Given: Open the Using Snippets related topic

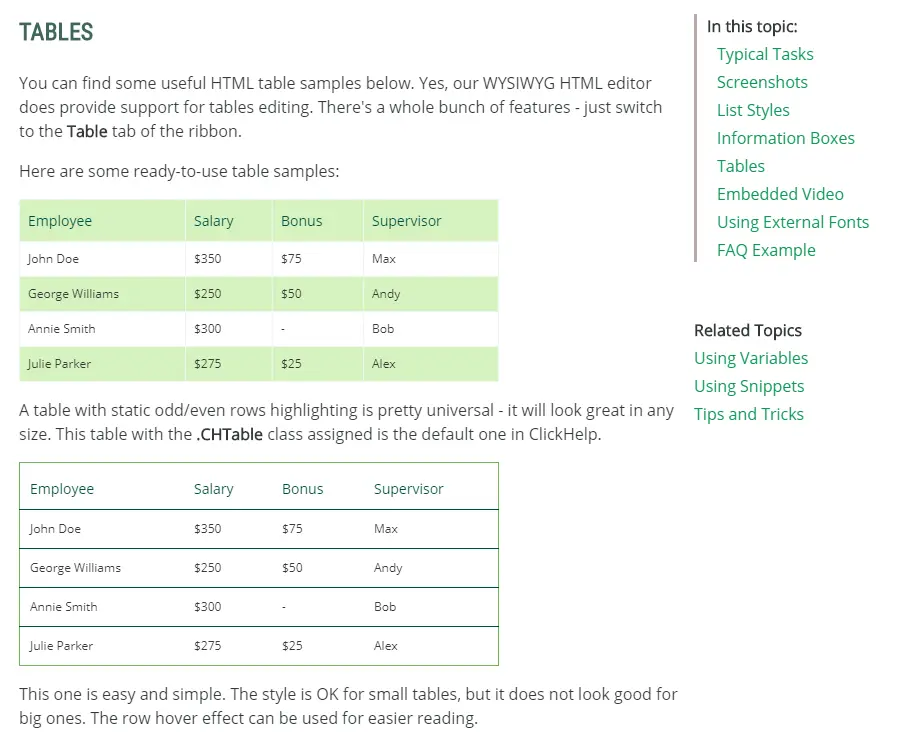Looking at the screenshot, I should [749, 386].
